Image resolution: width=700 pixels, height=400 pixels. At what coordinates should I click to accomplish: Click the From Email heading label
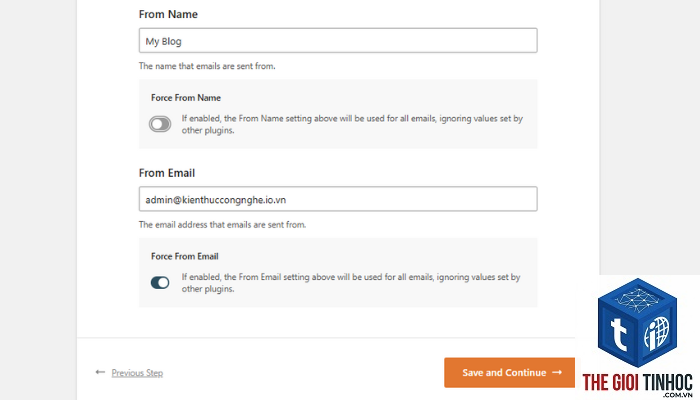pyautogui.click(x=167, y=173)
